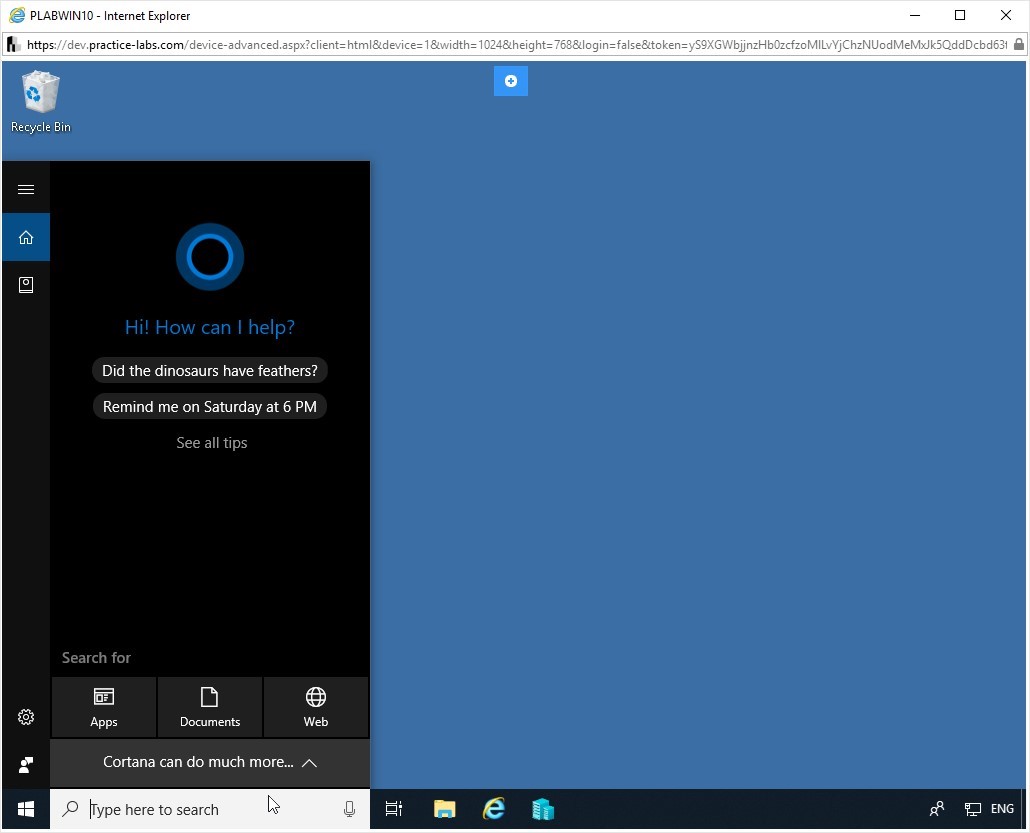Select the Cortana Home icon
The image size is (1030, 833).
click(x=26, y=237)
